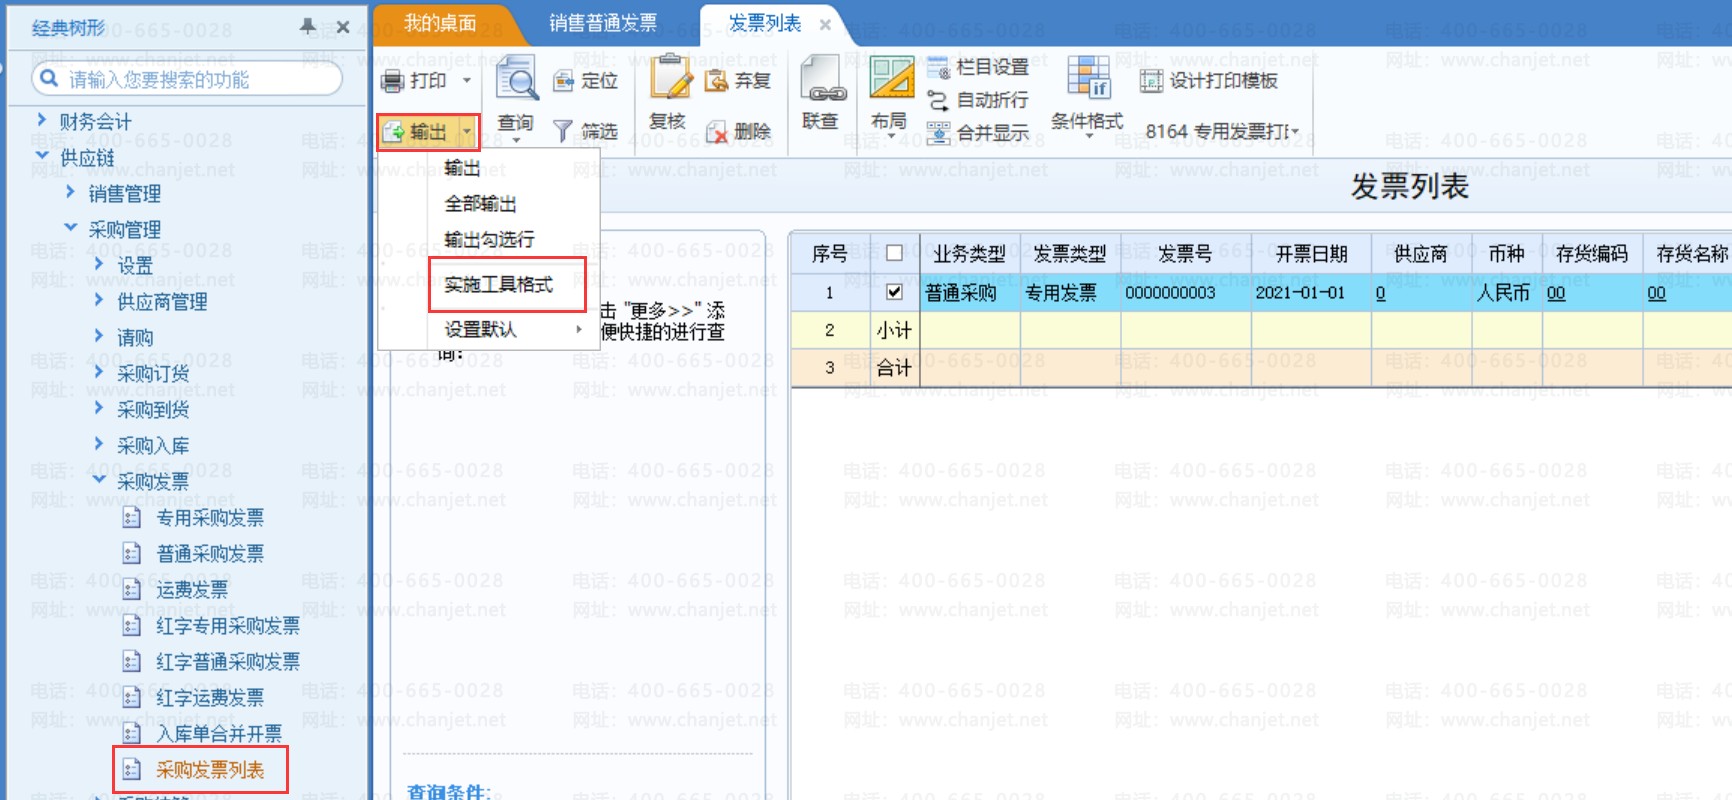Screen dimensions: 1732x800
Task: Pin the 经典树形 sidebar panel
Action: pyautogui.click(x=308, y=27)
